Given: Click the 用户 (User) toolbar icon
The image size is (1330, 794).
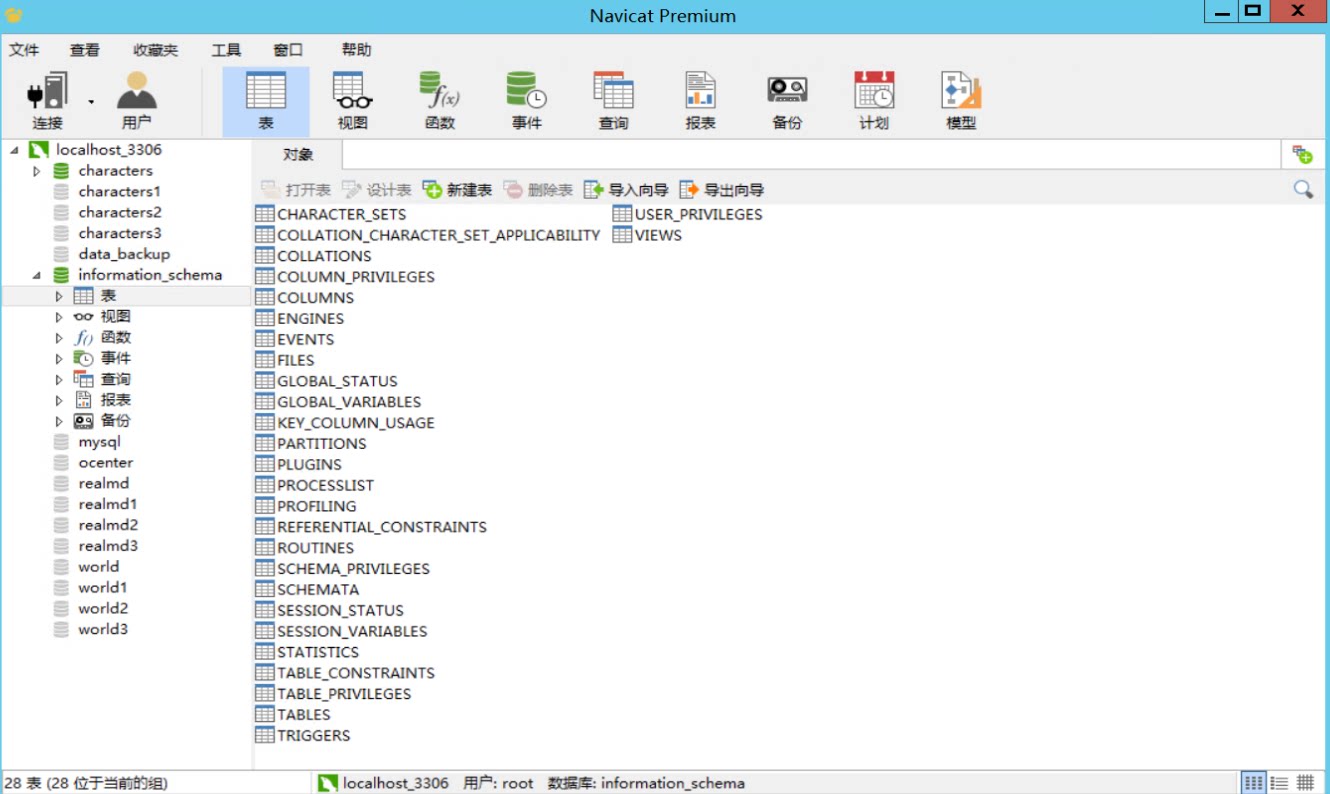Looking at the screenshot, I should click(136, 101).
